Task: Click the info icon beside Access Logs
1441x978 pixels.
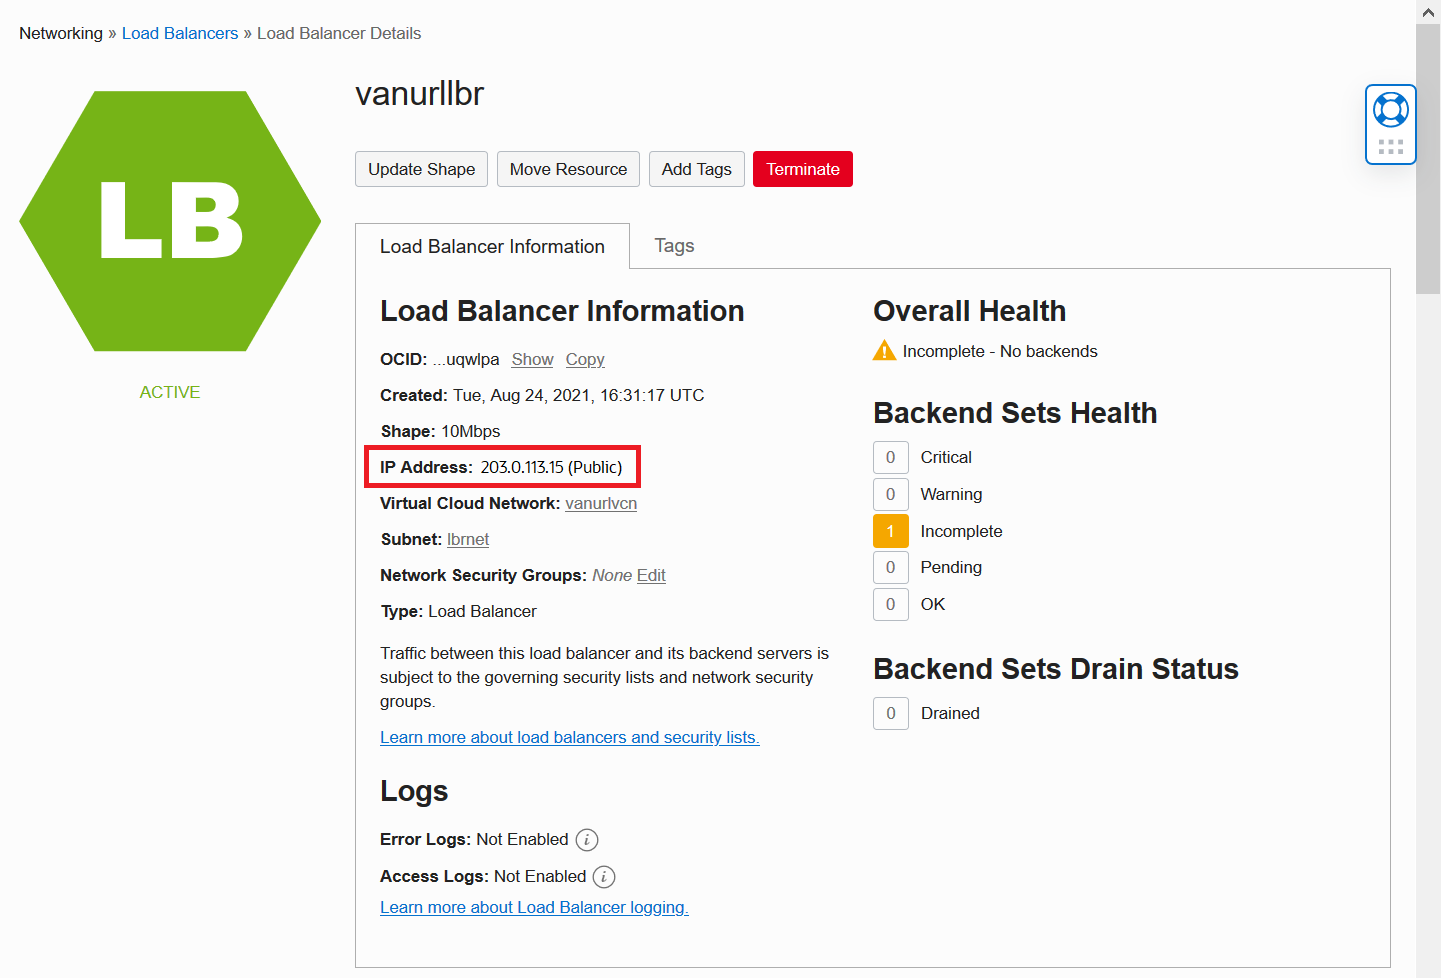Action: point(604,876)
